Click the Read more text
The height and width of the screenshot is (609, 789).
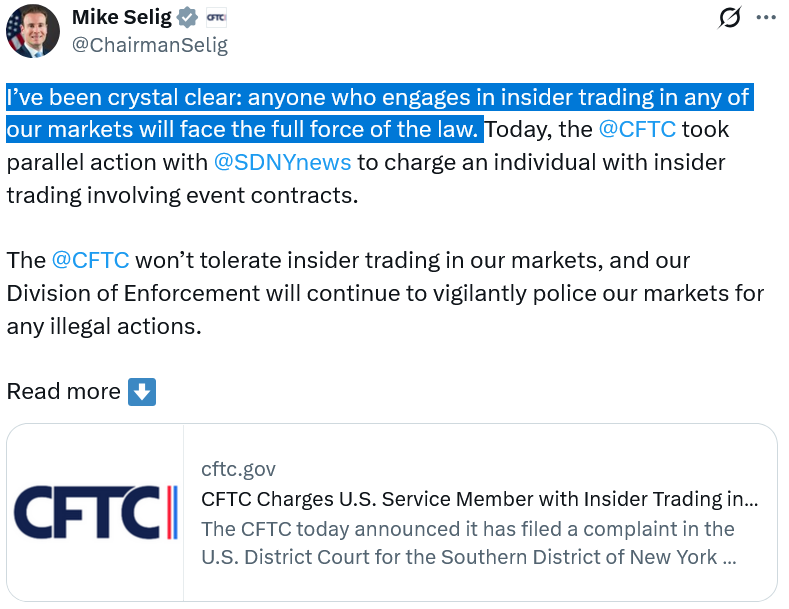coord(63,392)
